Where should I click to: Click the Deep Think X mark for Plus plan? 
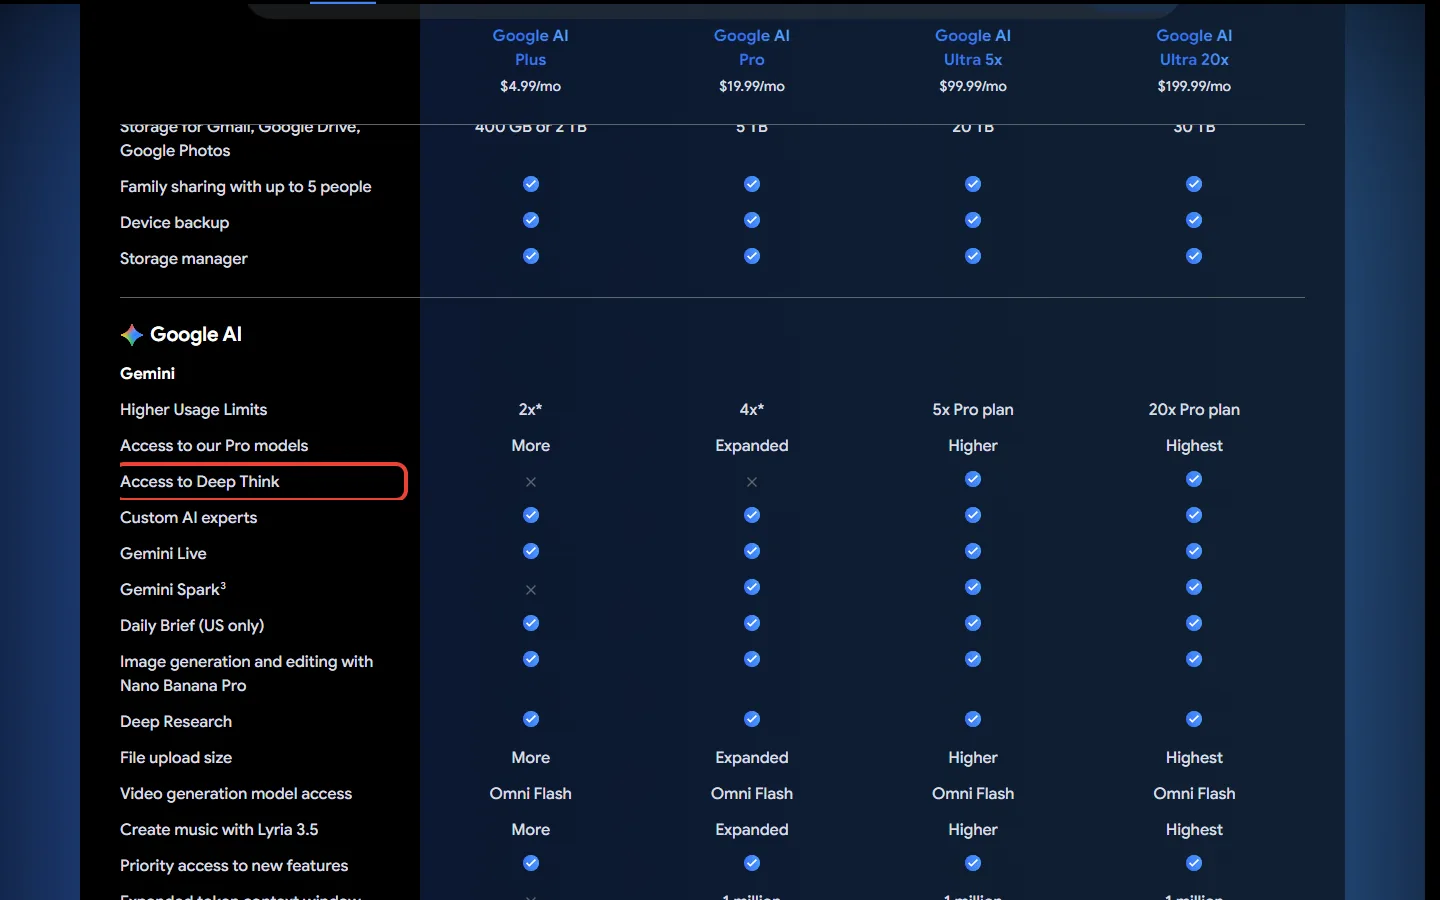tap(531, 482)
